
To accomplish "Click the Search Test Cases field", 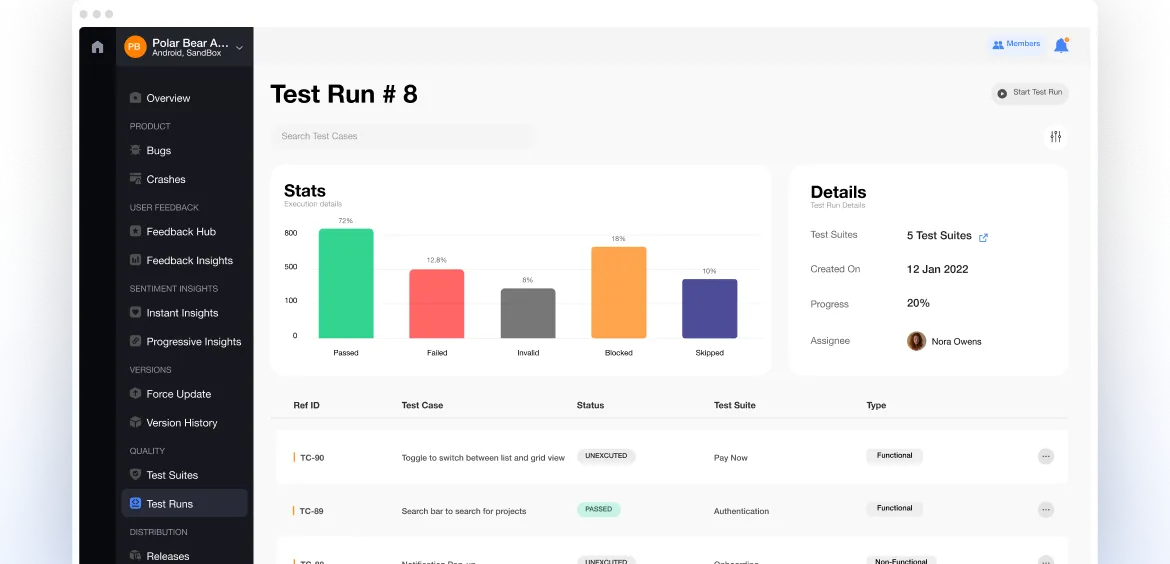I will pyautogui.click(x=402, y=136).
